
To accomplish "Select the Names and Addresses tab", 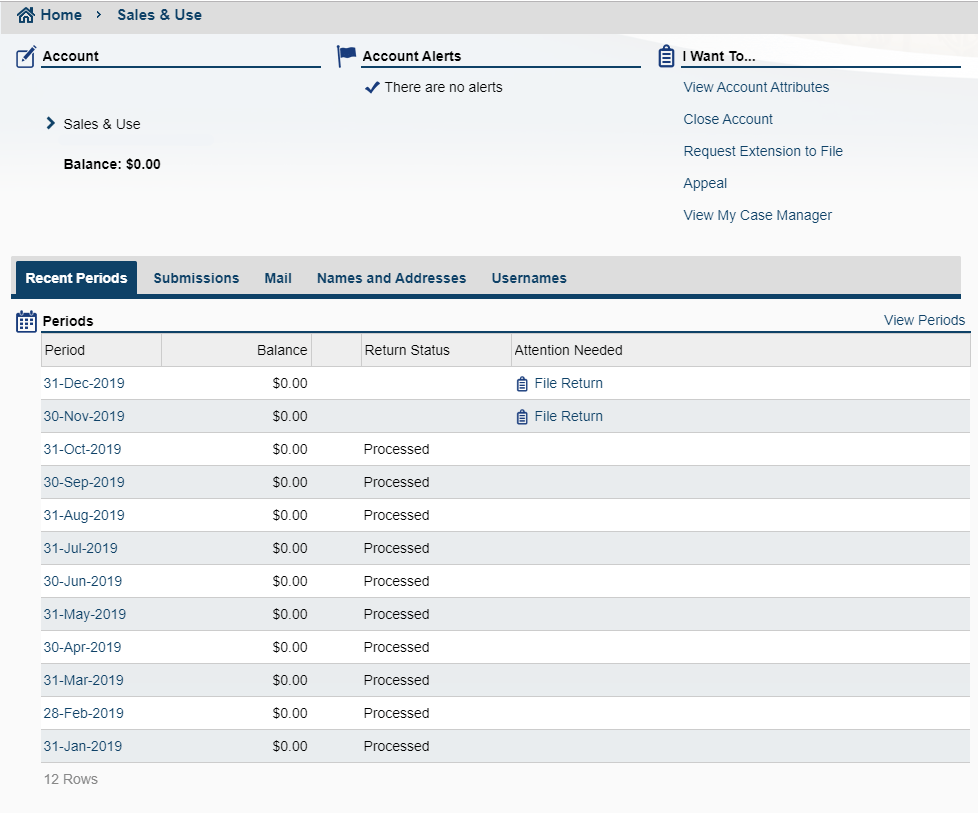I will coord(391,278).
